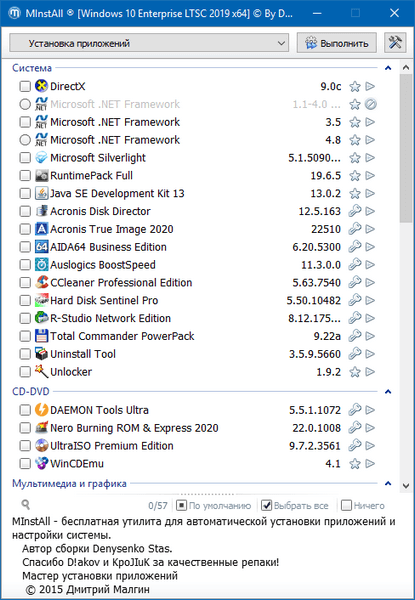Enable the Выбрать все checkbox

pos(266,505)
